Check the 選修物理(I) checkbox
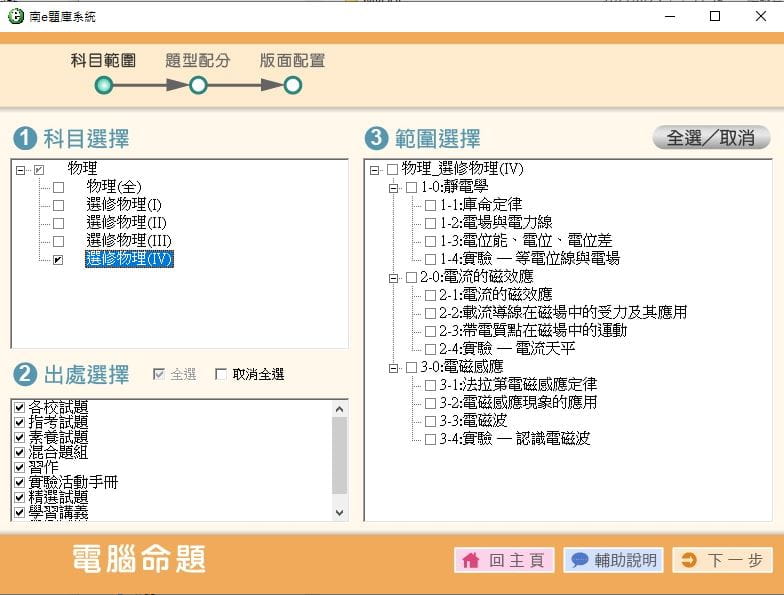Viewport: 784px width, 595px height. (x=58, y=206)
